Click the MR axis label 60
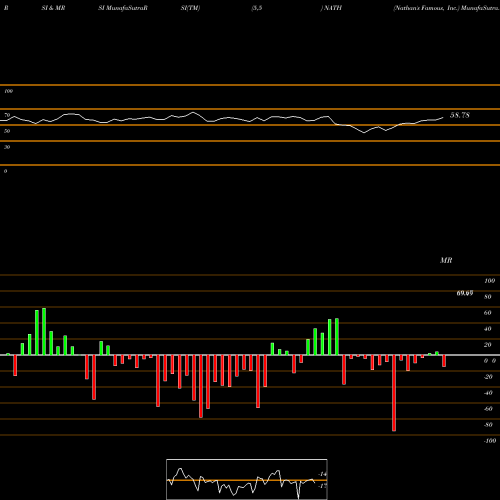 (x=488, y=313)
